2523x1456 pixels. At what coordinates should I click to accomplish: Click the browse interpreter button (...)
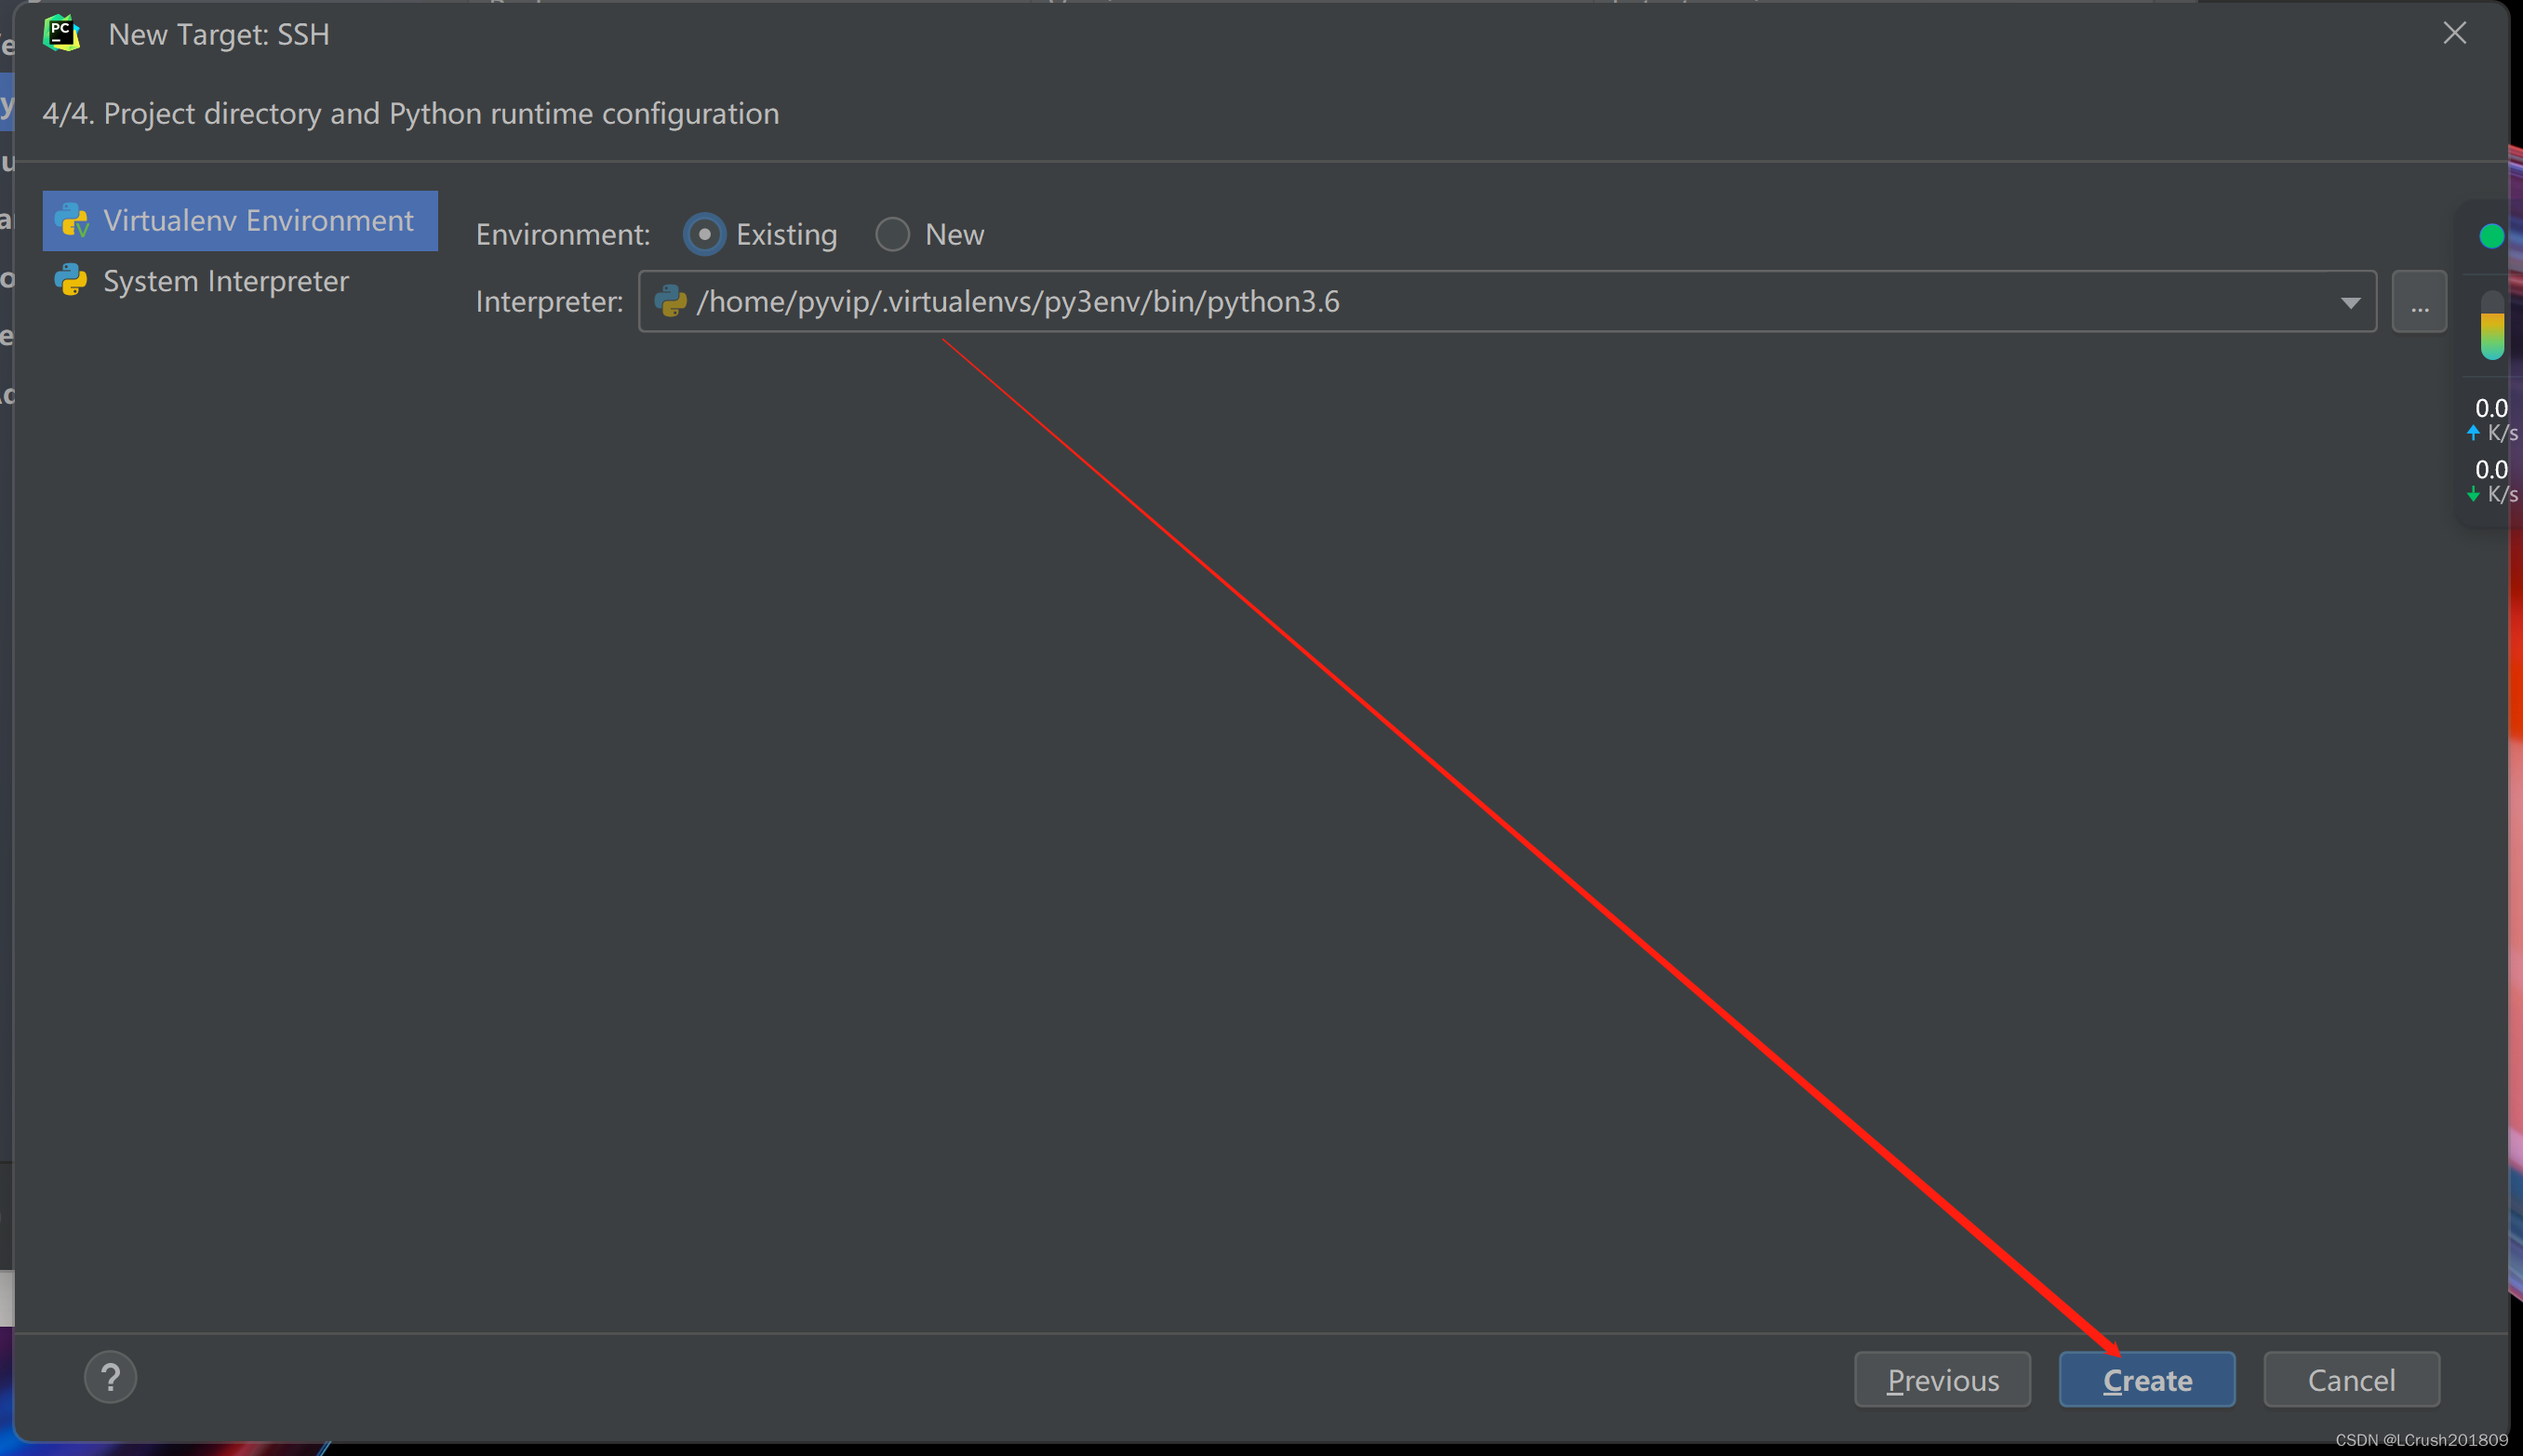click(x=2419, y=301)
